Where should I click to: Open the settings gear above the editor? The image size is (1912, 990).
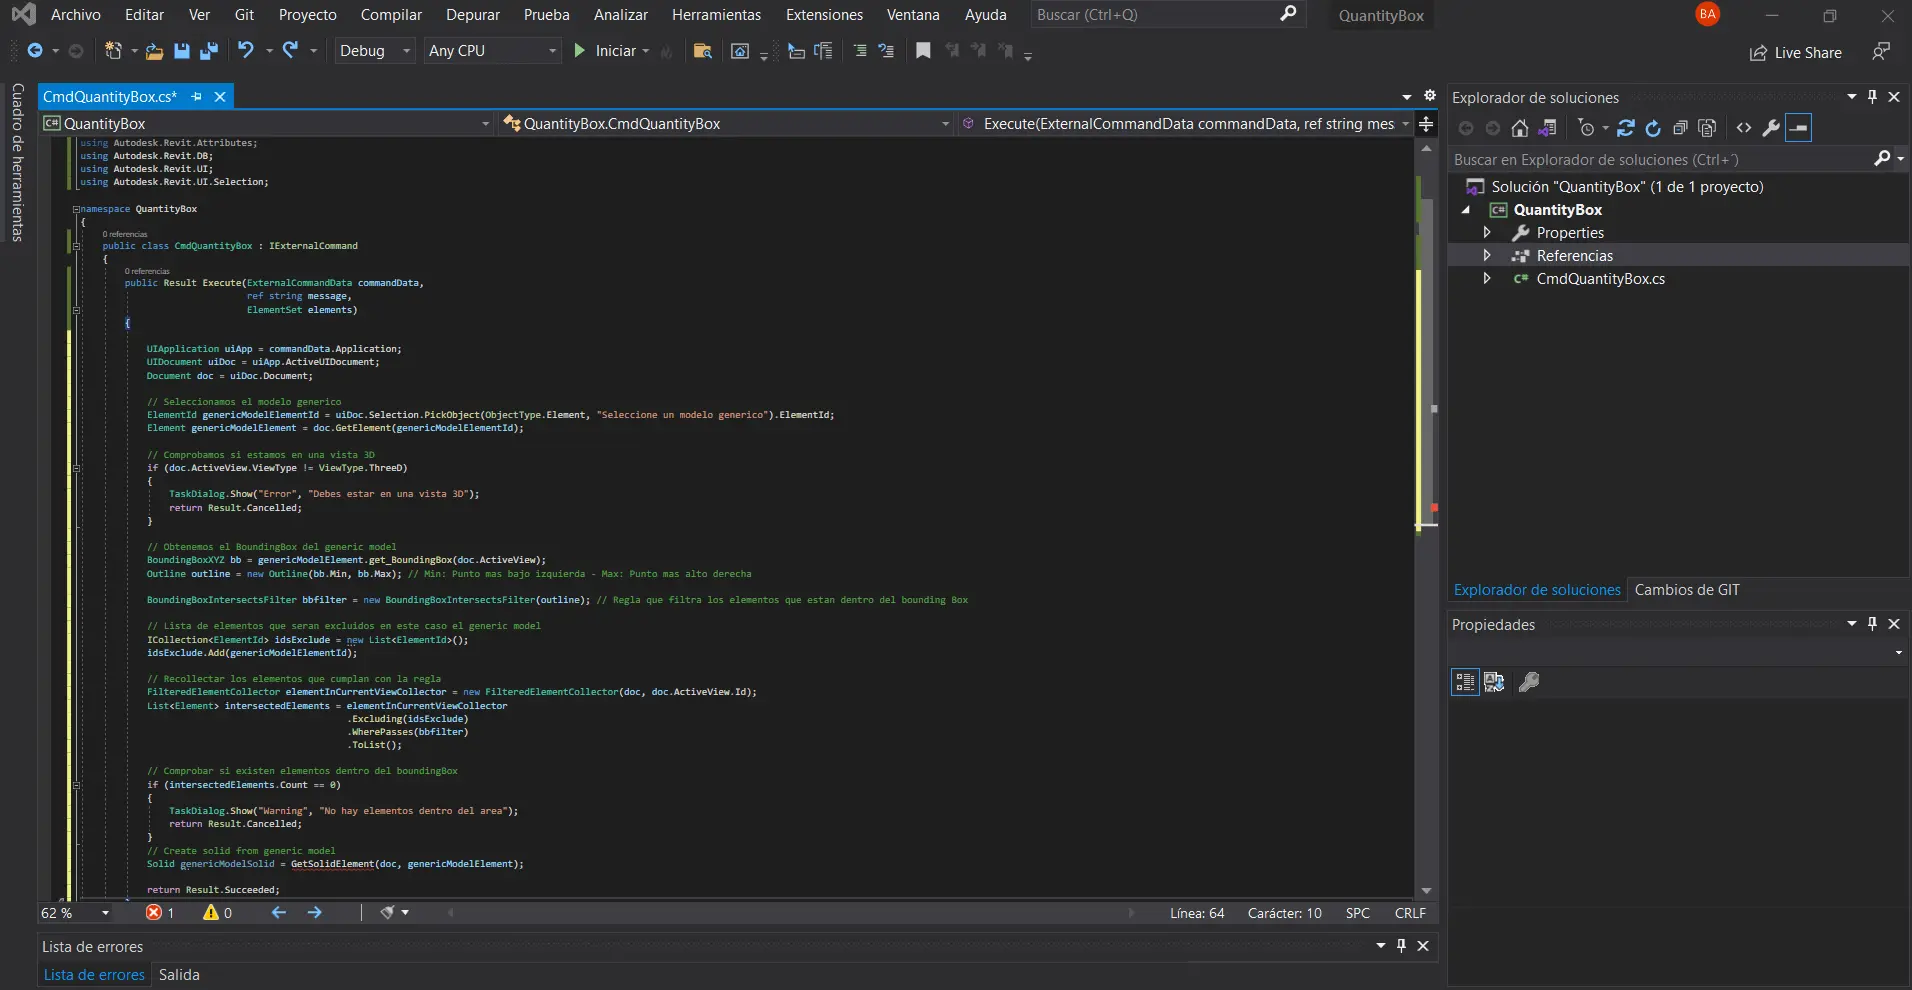(x=1430, y=96)
